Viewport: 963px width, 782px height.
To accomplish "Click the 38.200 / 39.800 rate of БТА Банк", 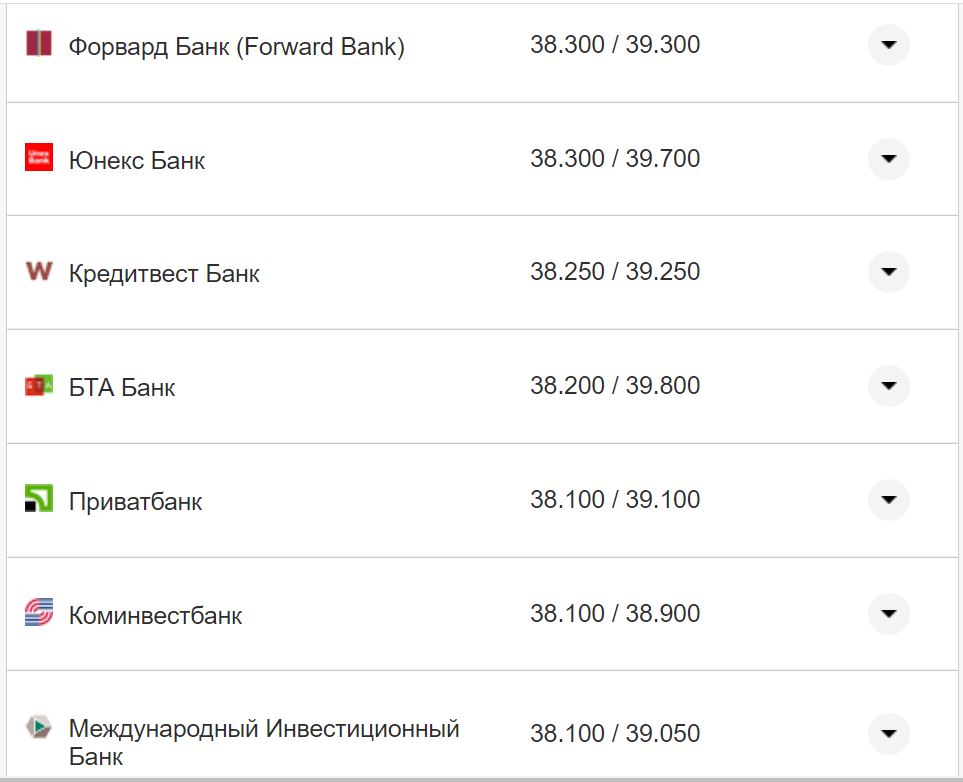I will pos(616,384).
